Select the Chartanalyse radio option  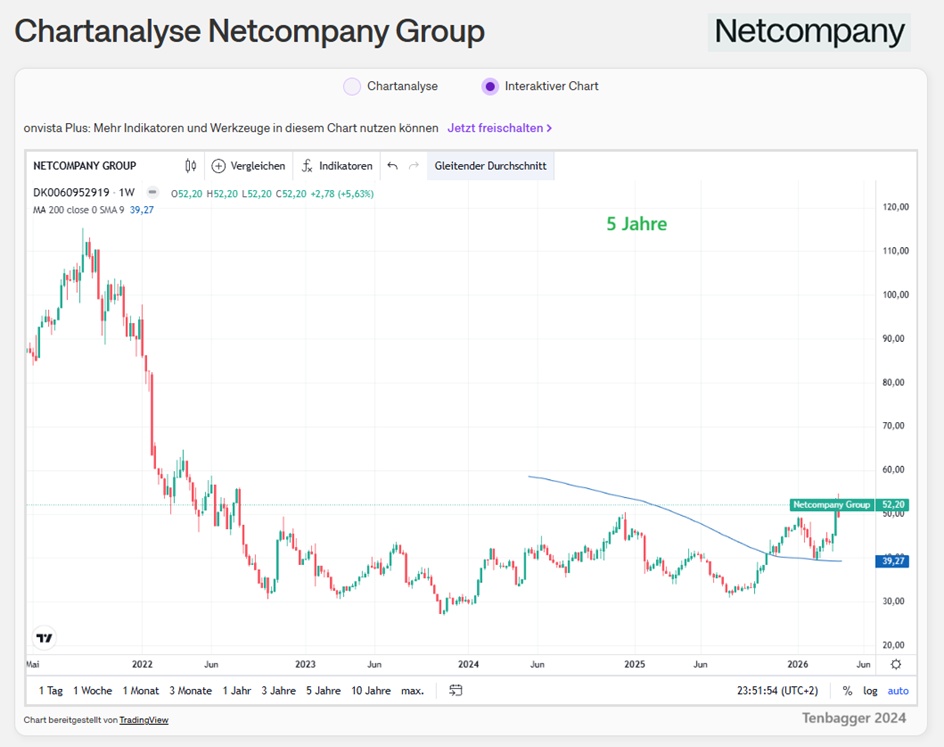pos(352,86)
